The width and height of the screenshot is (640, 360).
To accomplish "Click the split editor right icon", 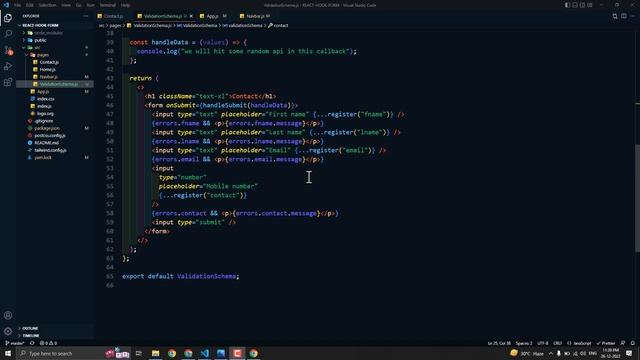I will pos(624,16).
